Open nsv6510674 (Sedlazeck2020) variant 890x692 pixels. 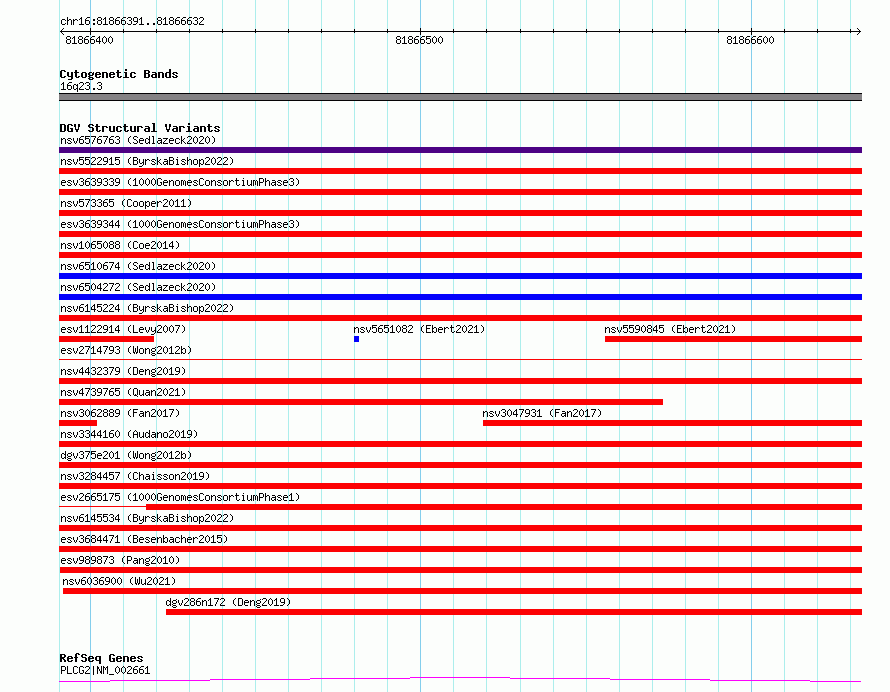(138, 266)
